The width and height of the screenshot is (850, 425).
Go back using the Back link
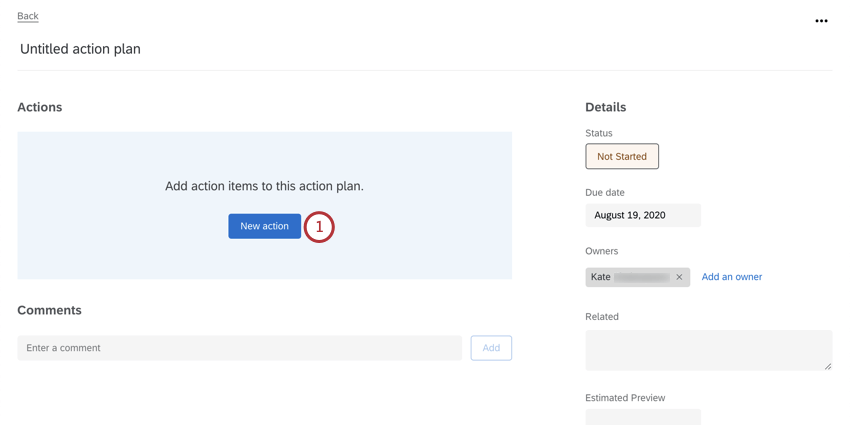coord(28,16)
